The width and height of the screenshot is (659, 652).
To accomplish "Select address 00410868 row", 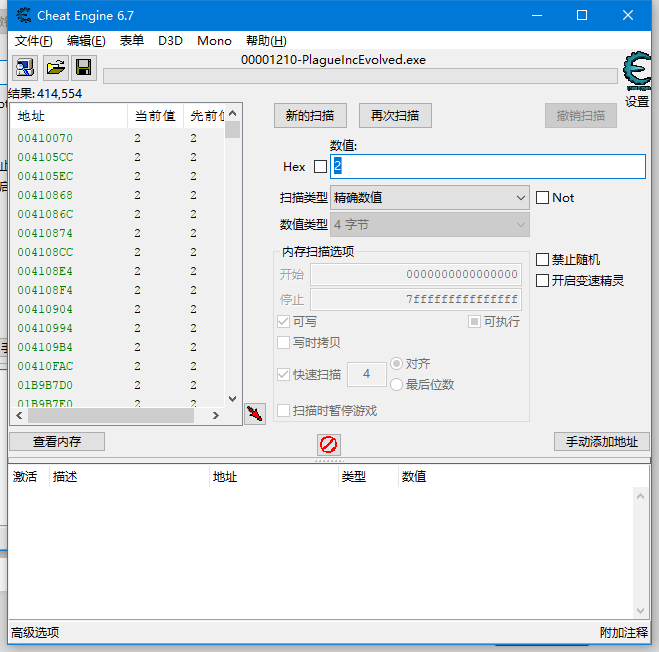I will pos(118,195).
